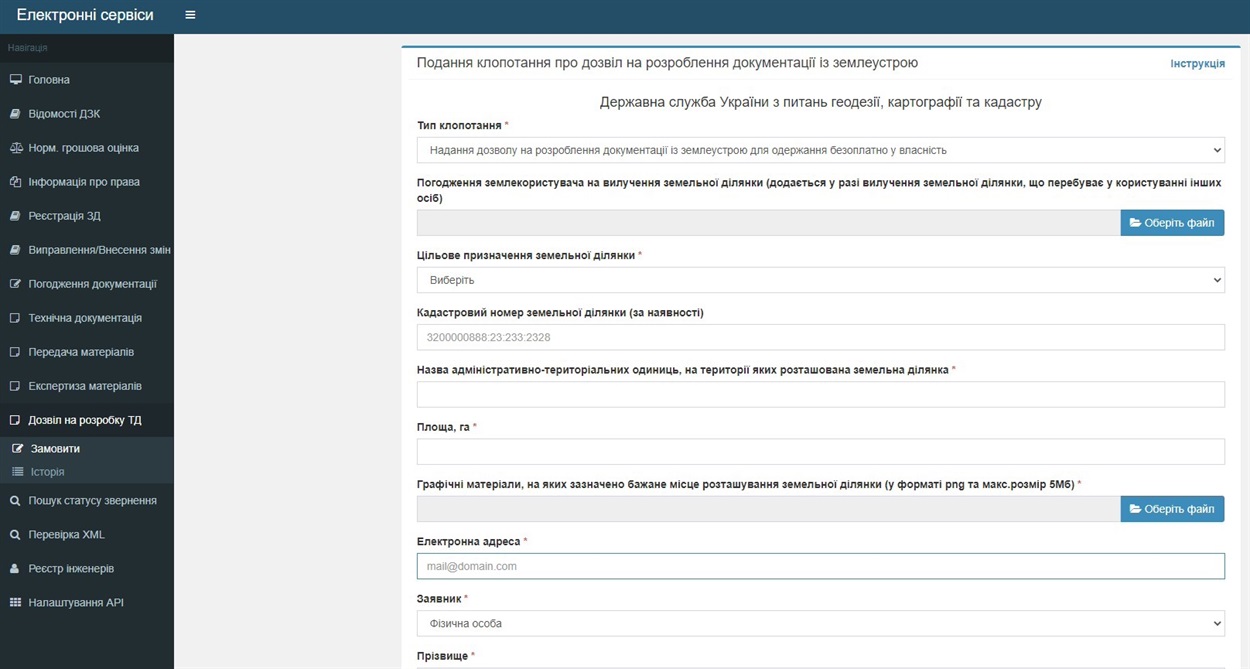Click the person icon beside Реєстр інженерів
This screenshot has height=669, width=1250.
pos(15,569)
